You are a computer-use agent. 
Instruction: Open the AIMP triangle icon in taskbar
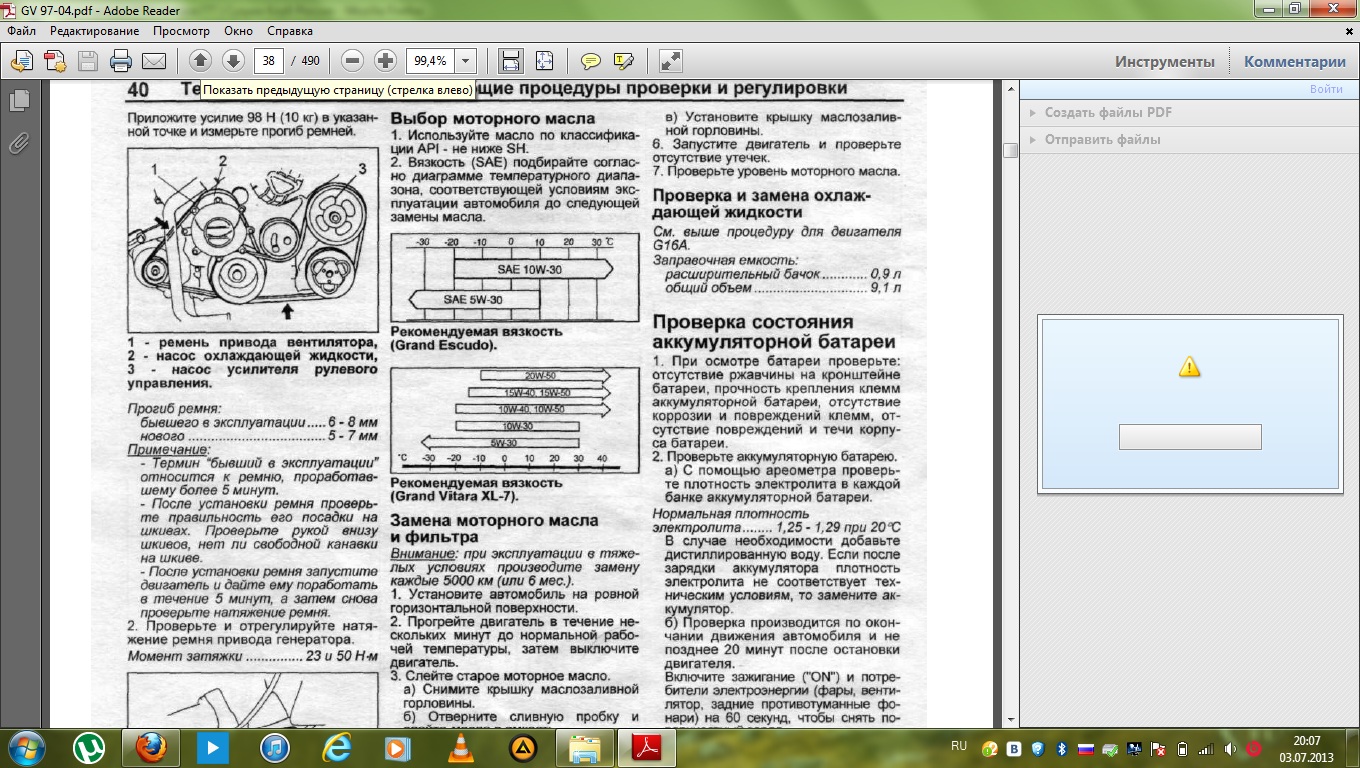[522, 748]
